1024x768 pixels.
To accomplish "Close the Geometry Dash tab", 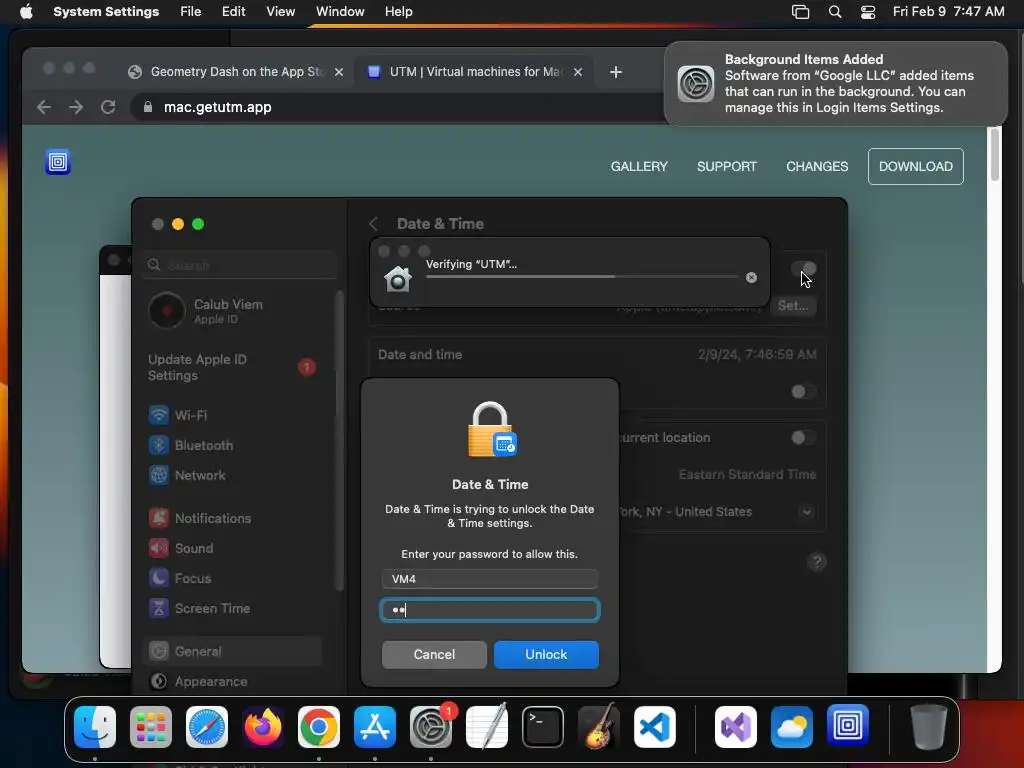I will click(x=339, y=72).
